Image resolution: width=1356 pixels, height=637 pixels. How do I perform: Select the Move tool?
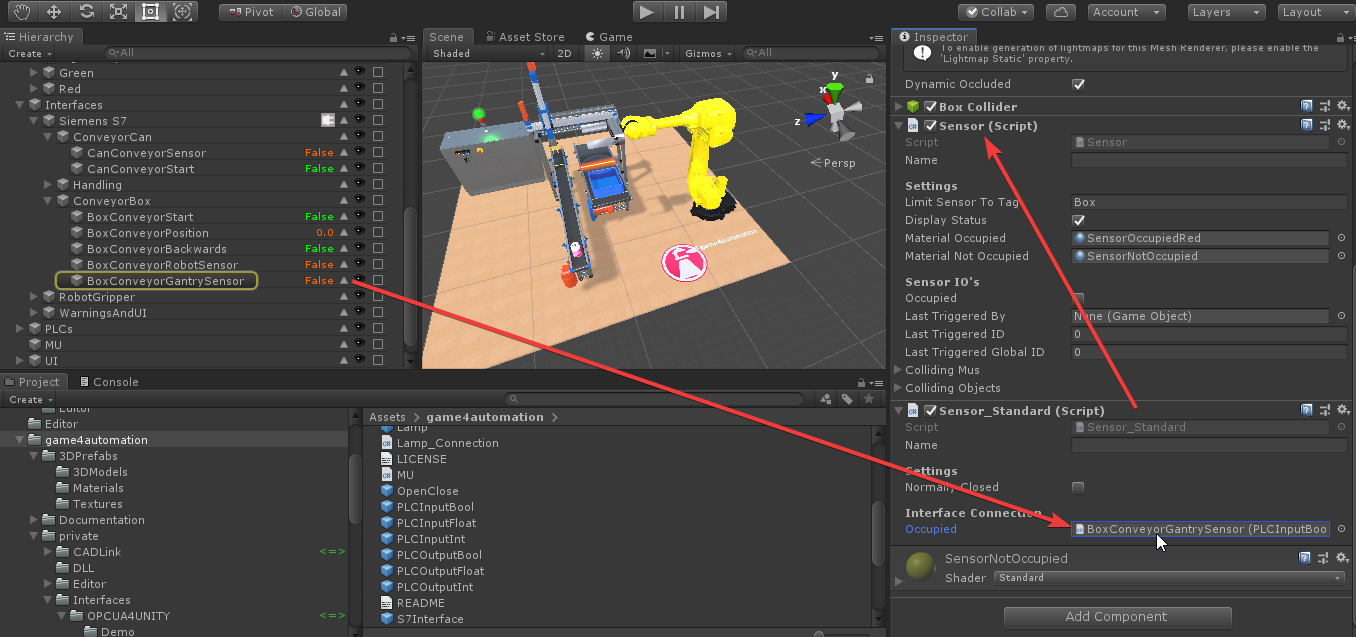coord(54,12)
